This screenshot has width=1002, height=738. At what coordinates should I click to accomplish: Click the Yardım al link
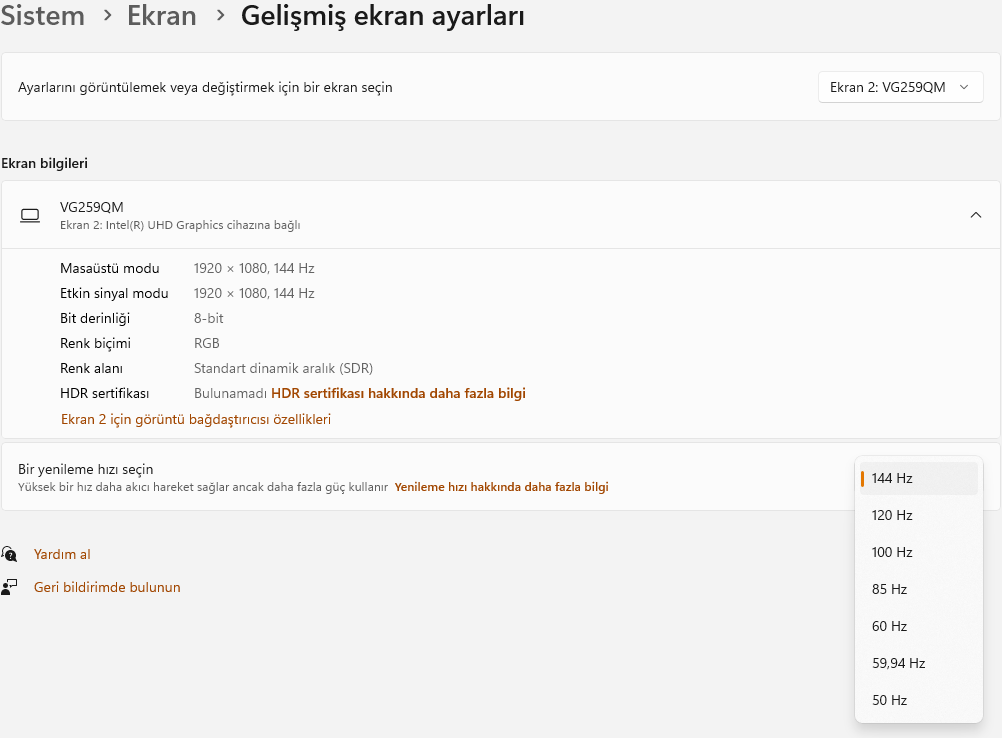(62, 554)
